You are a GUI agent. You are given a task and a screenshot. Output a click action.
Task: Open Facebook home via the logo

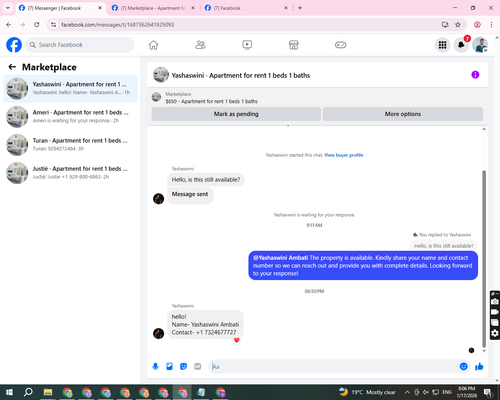click(14, 45)
